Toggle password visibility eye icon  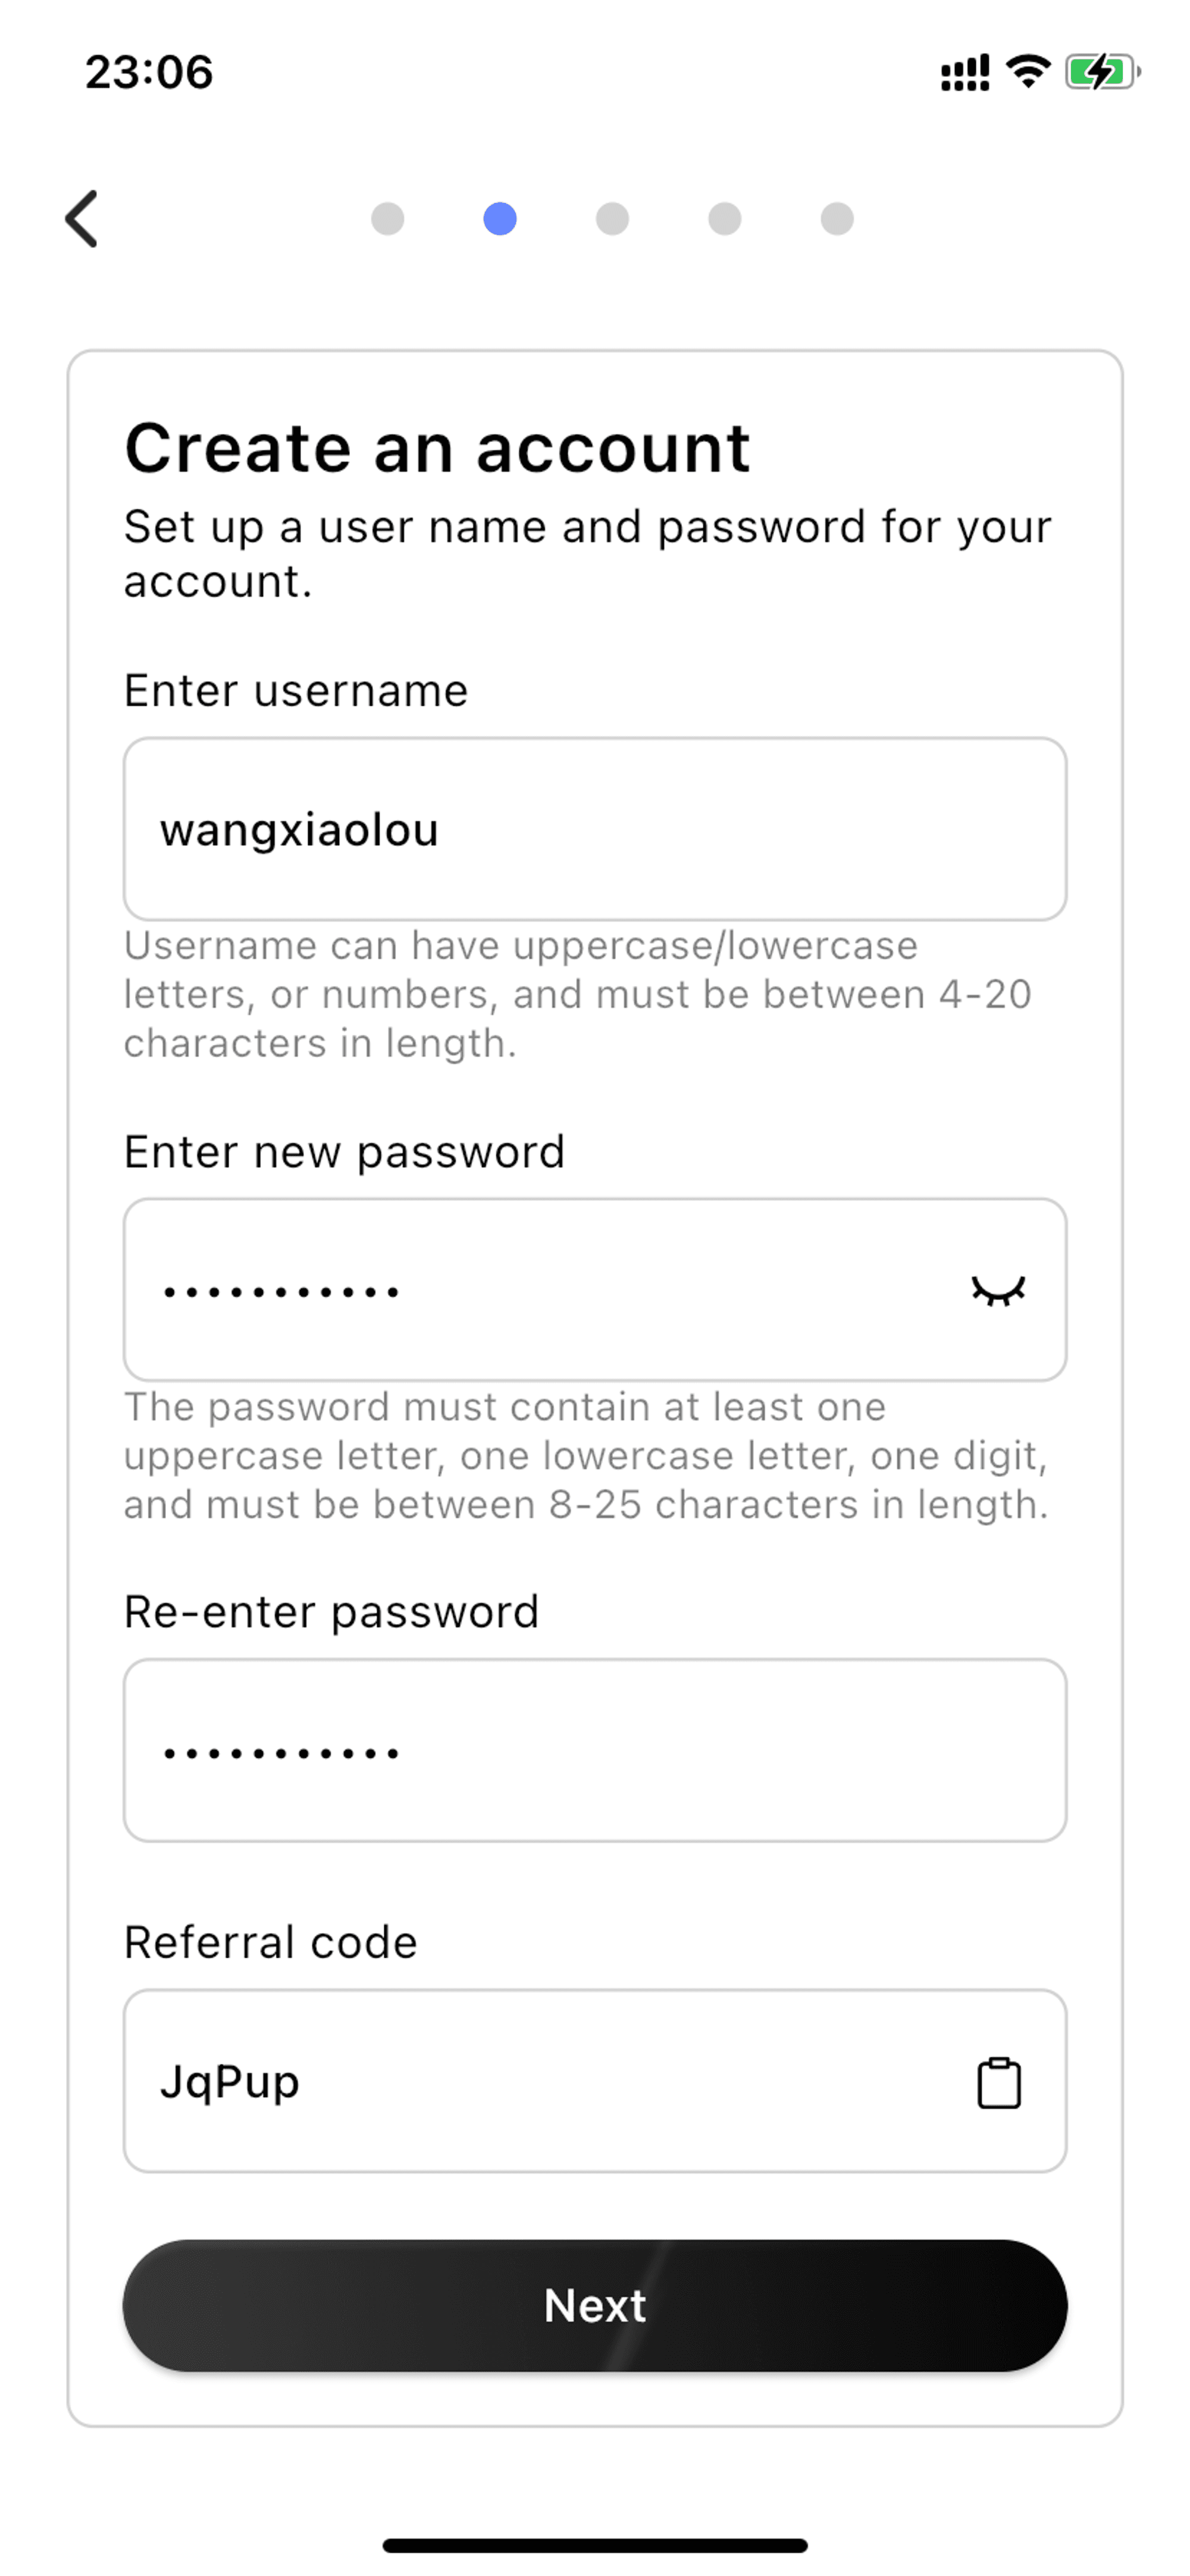tap(998, 1291)
